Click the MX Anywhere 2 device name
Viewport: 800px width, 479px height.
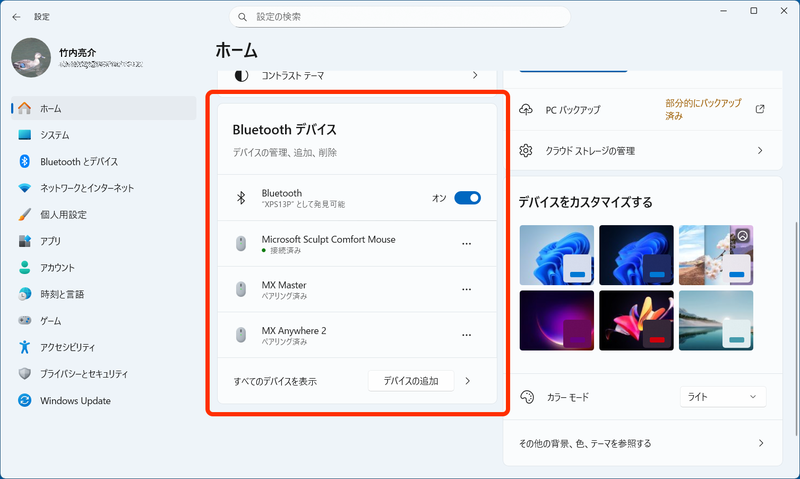(294, 331)
